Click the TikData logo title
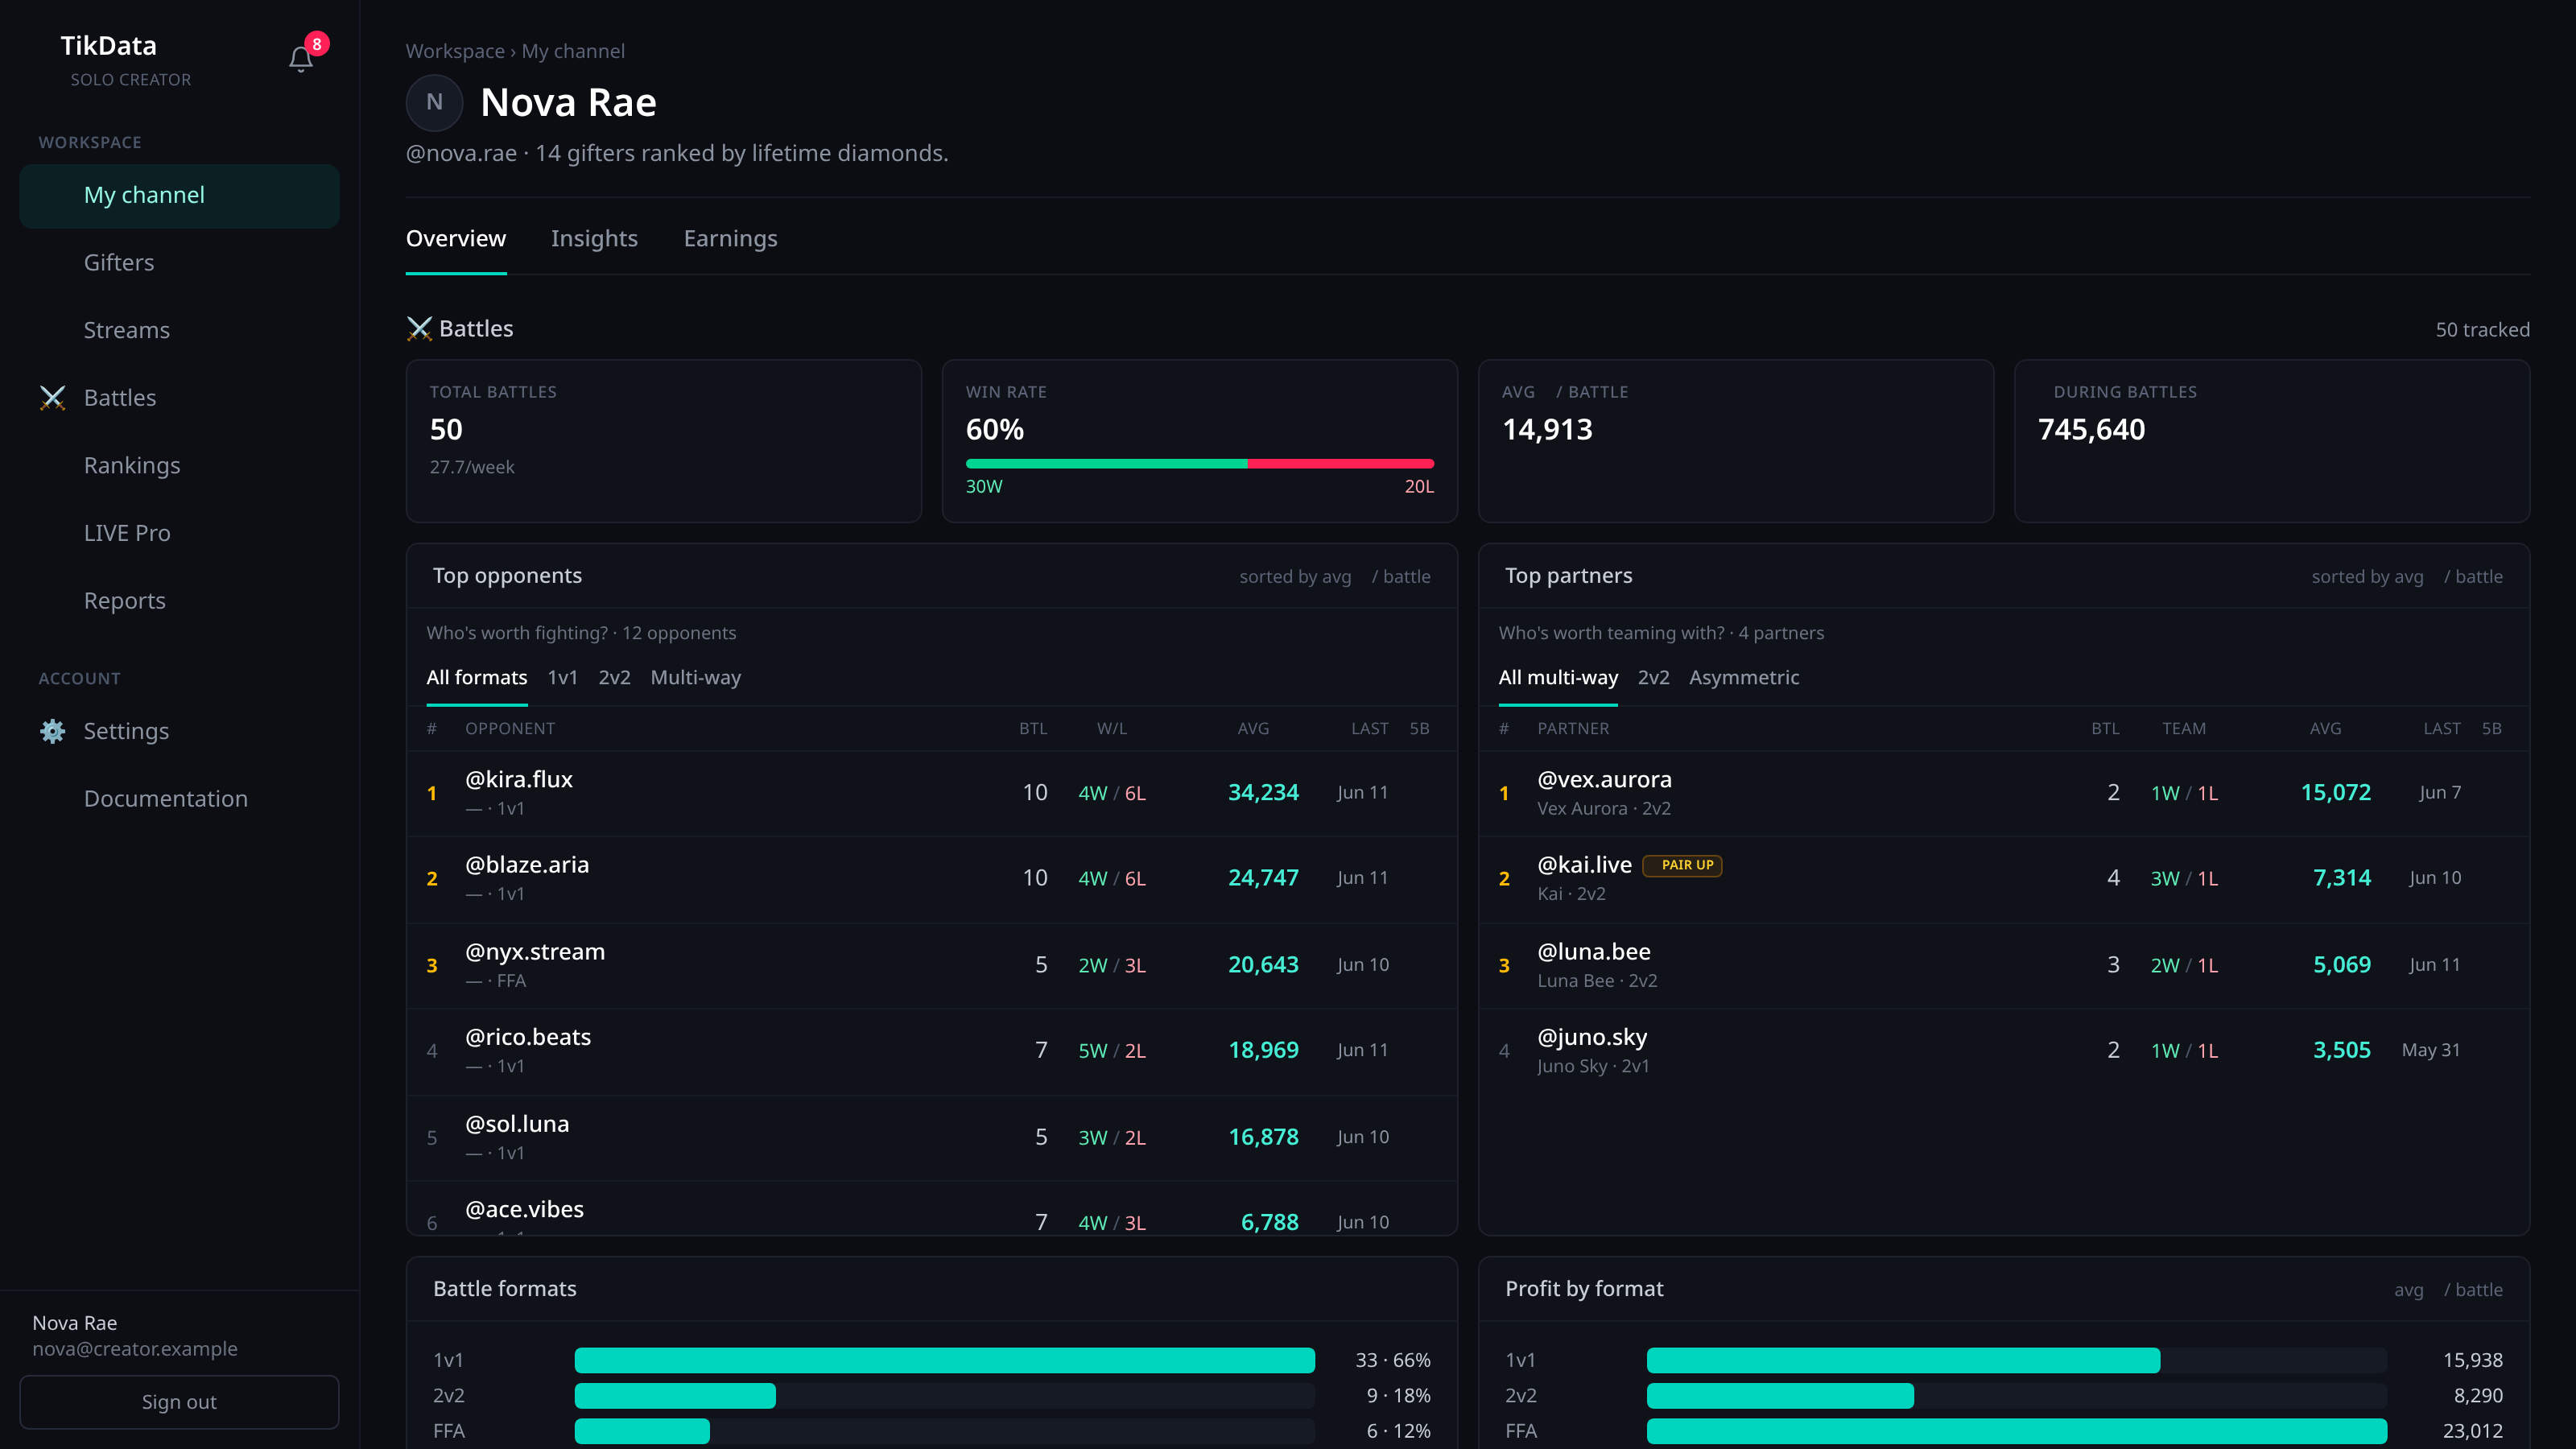This screenshot has width=2576, height=1449. [x=108, y=46]
